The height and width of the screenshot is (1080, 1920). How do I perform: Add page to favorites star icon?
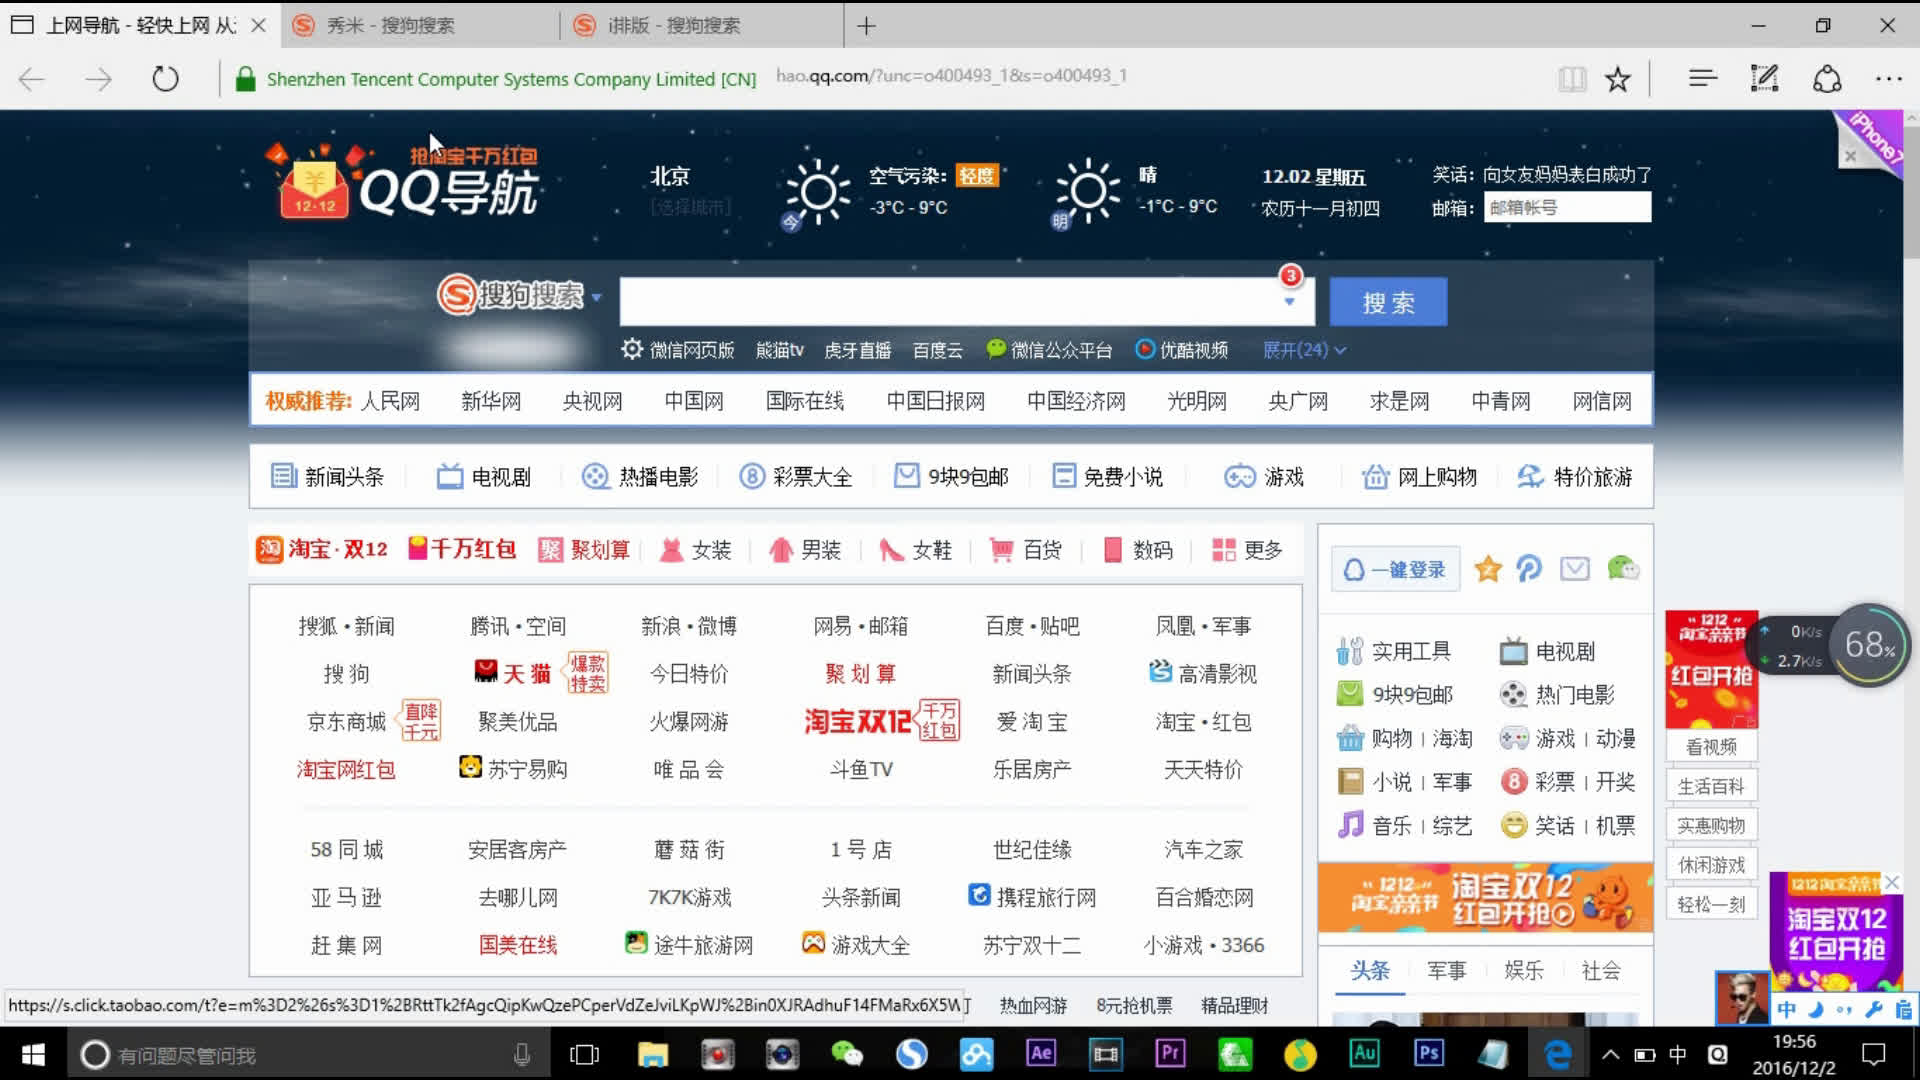coord(1617,78)
